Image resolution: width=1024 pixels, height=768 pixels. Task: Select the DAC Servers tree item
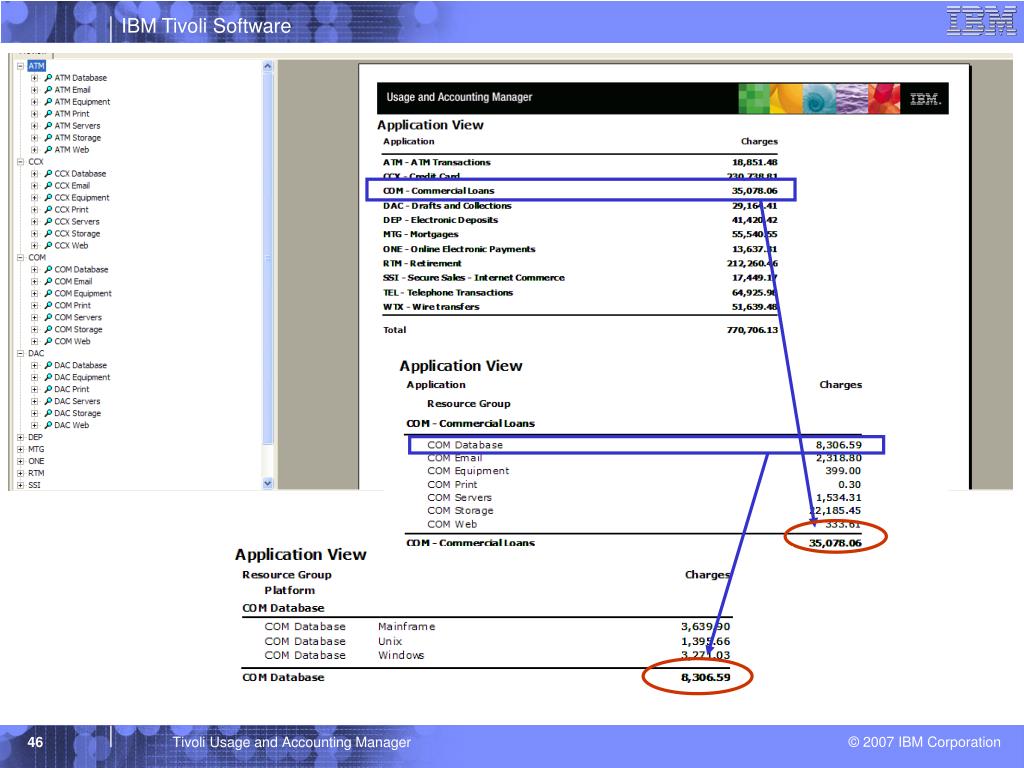click(77, 401)
